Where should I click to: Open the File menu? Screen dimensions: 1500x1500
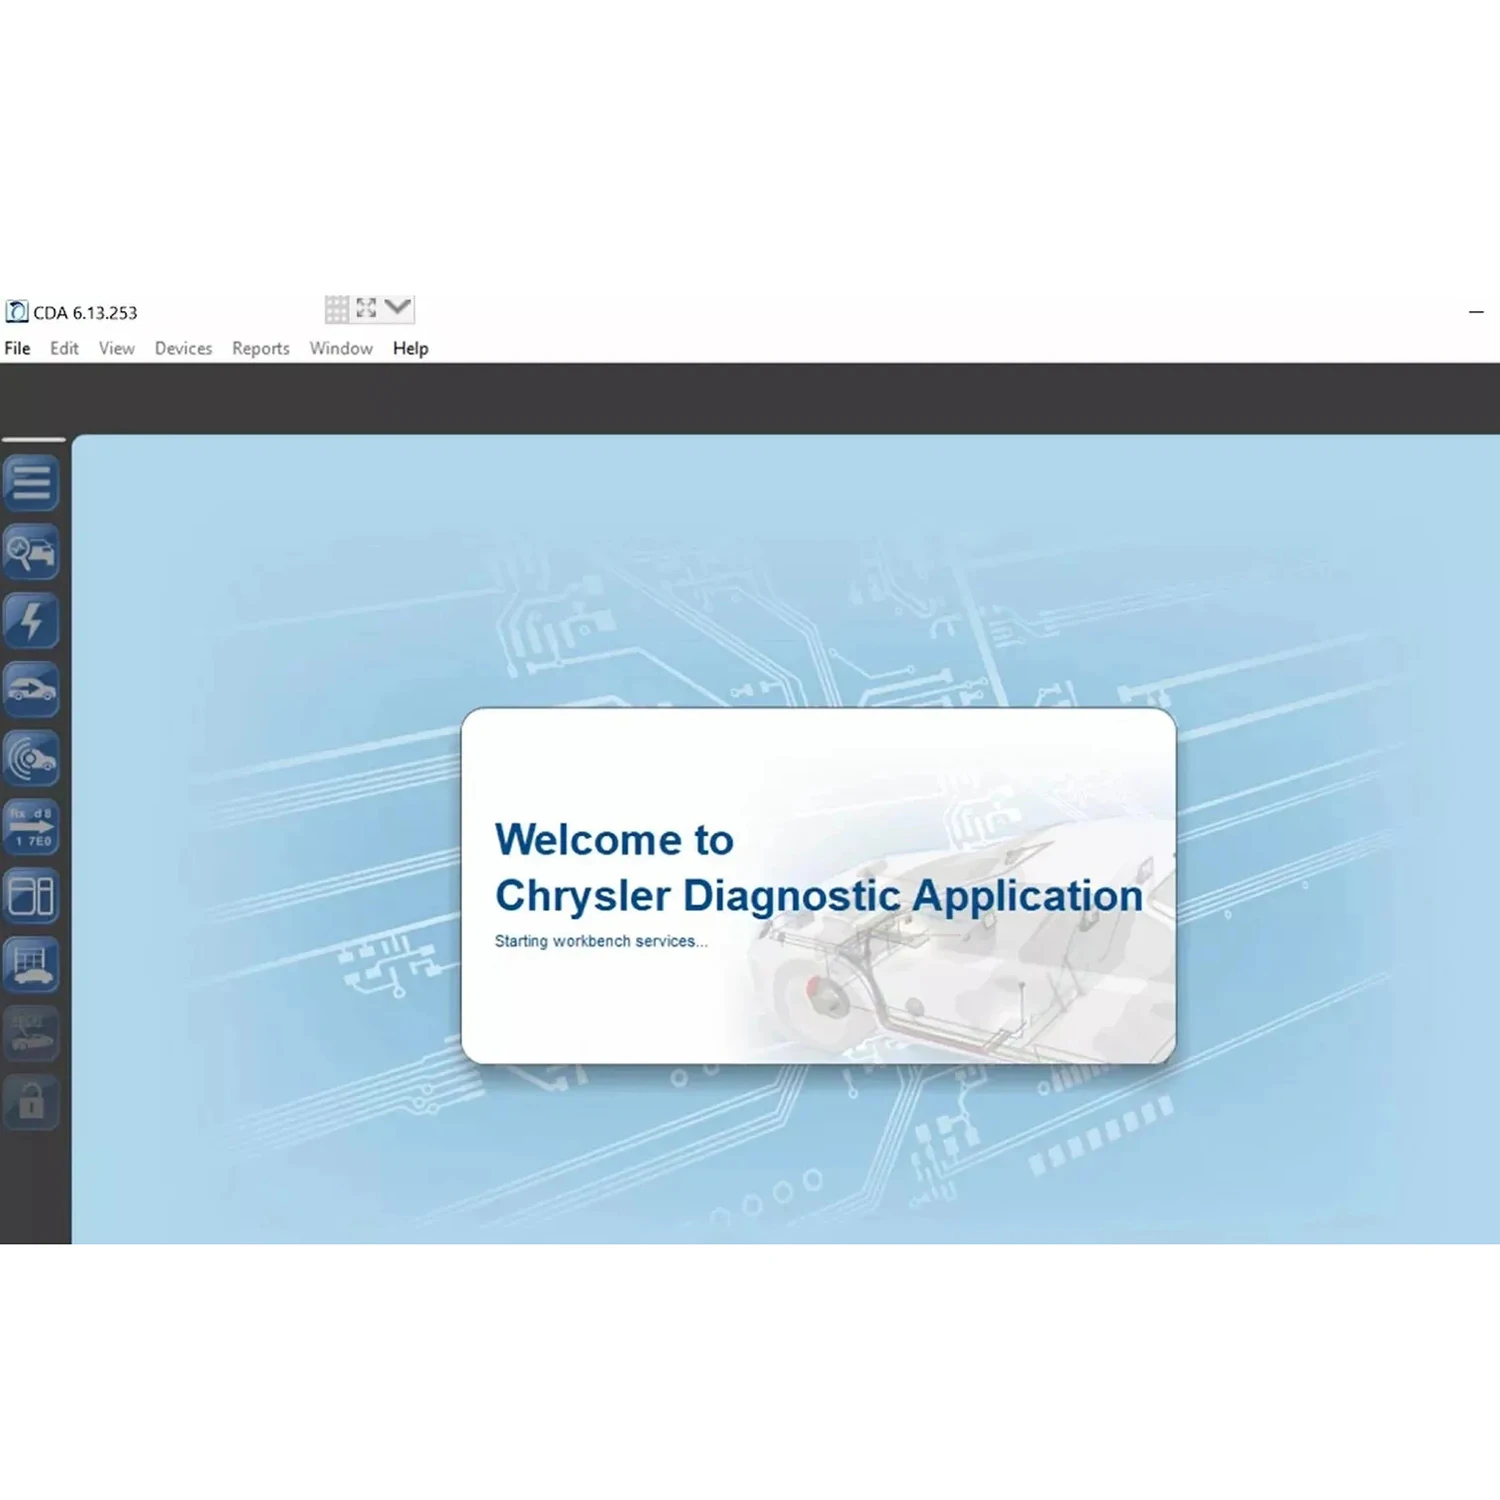click(17, 348)
